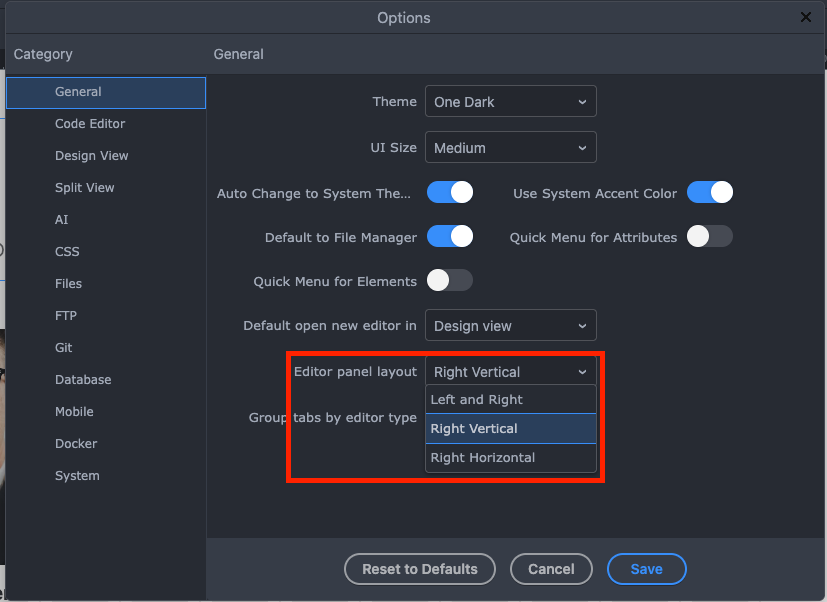Toggle Auto Change to System Theme
827x602 pixels.
pos(450,192)
